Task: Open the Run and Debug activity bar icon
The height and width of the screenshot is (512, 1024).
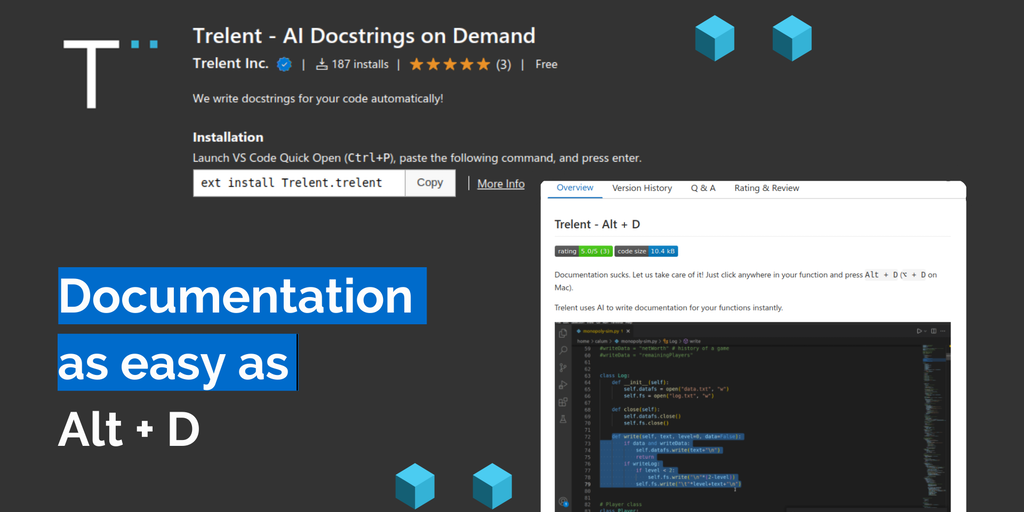Action: 564,384
